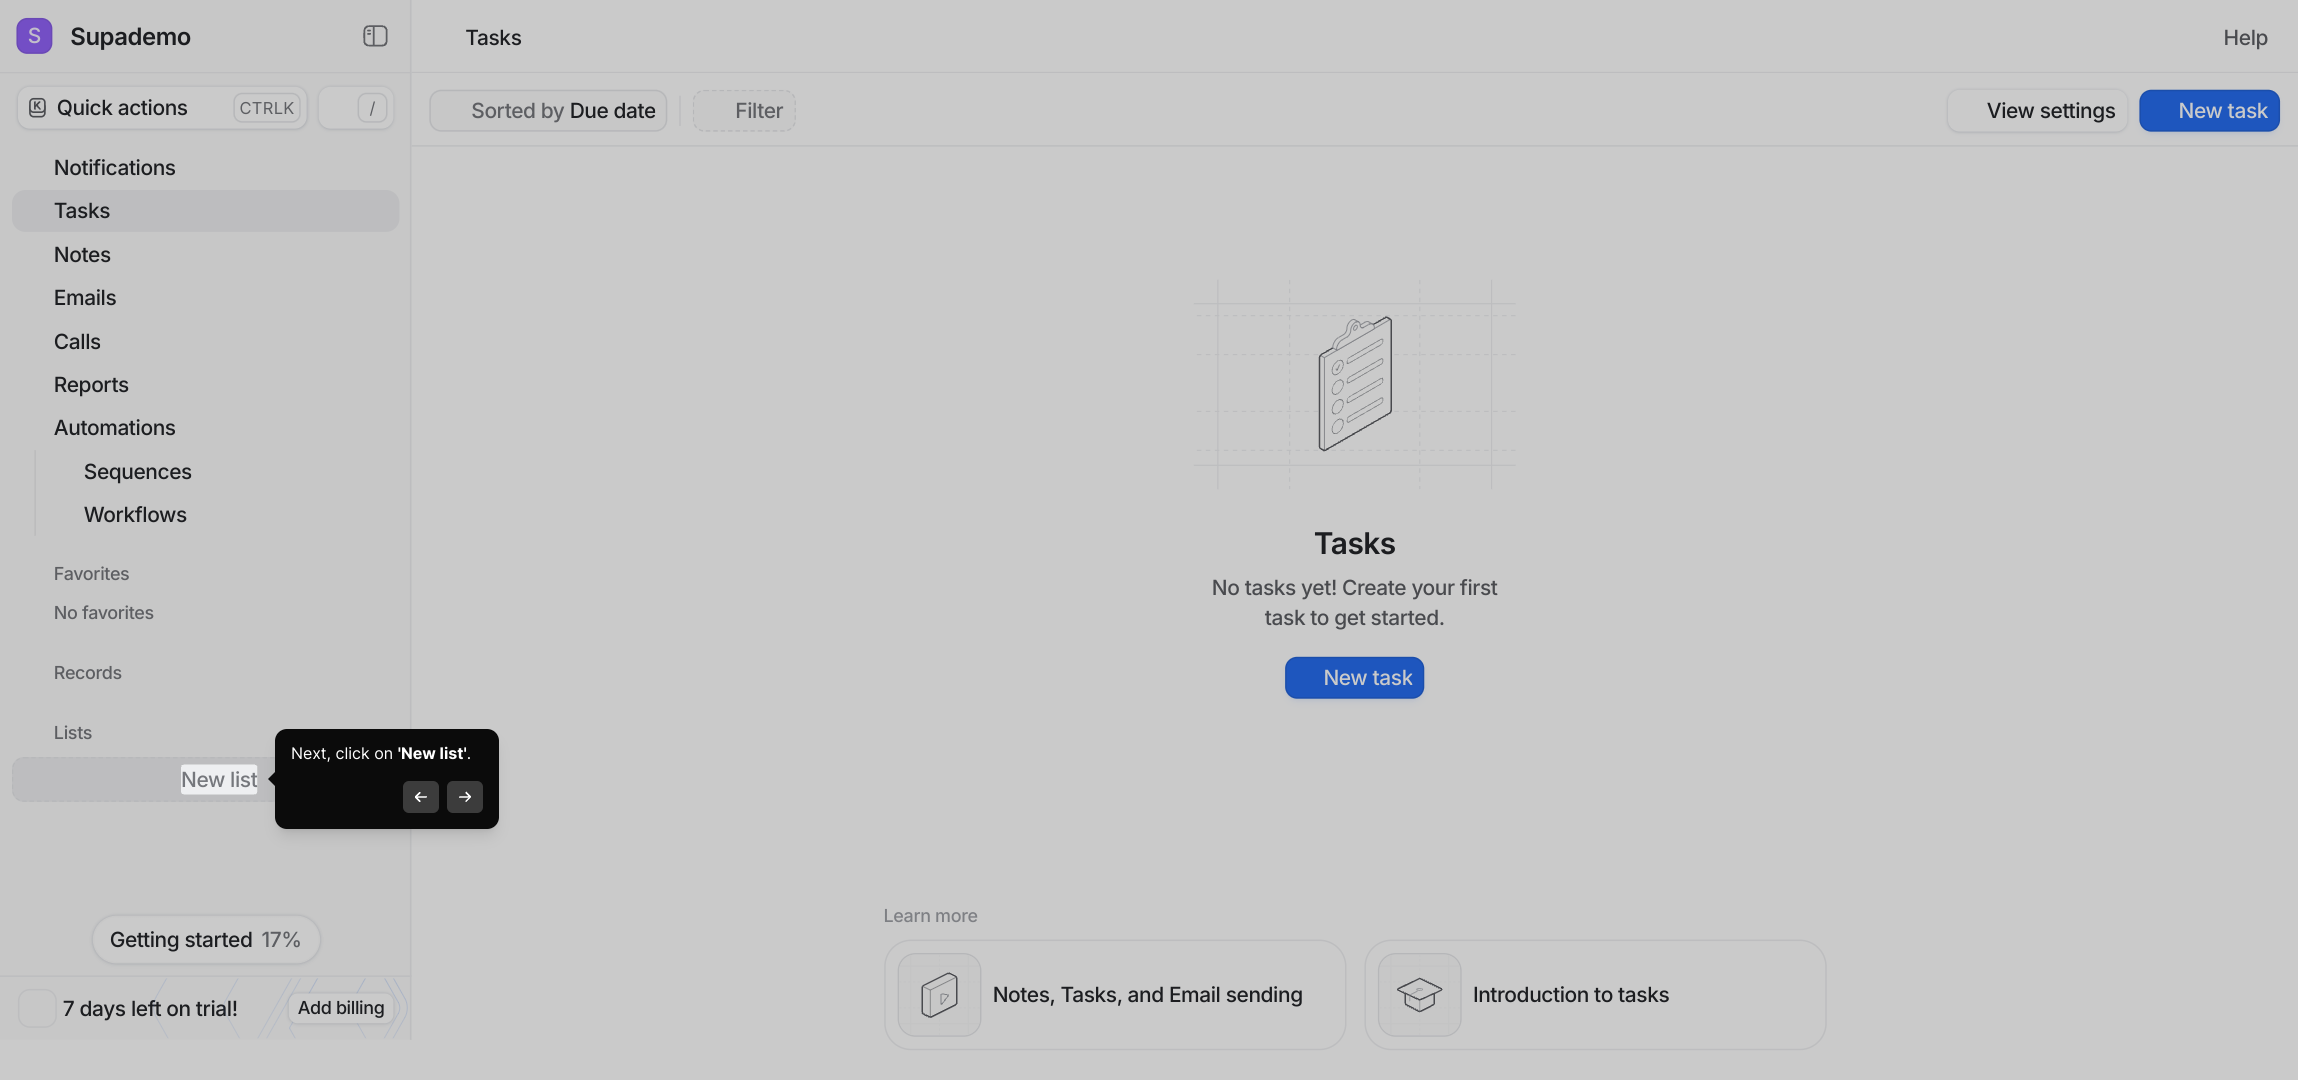Go to Reports in the sidebar
Image resolution: width=2298 pixels, height=1080 pixels.
(91, 385)
